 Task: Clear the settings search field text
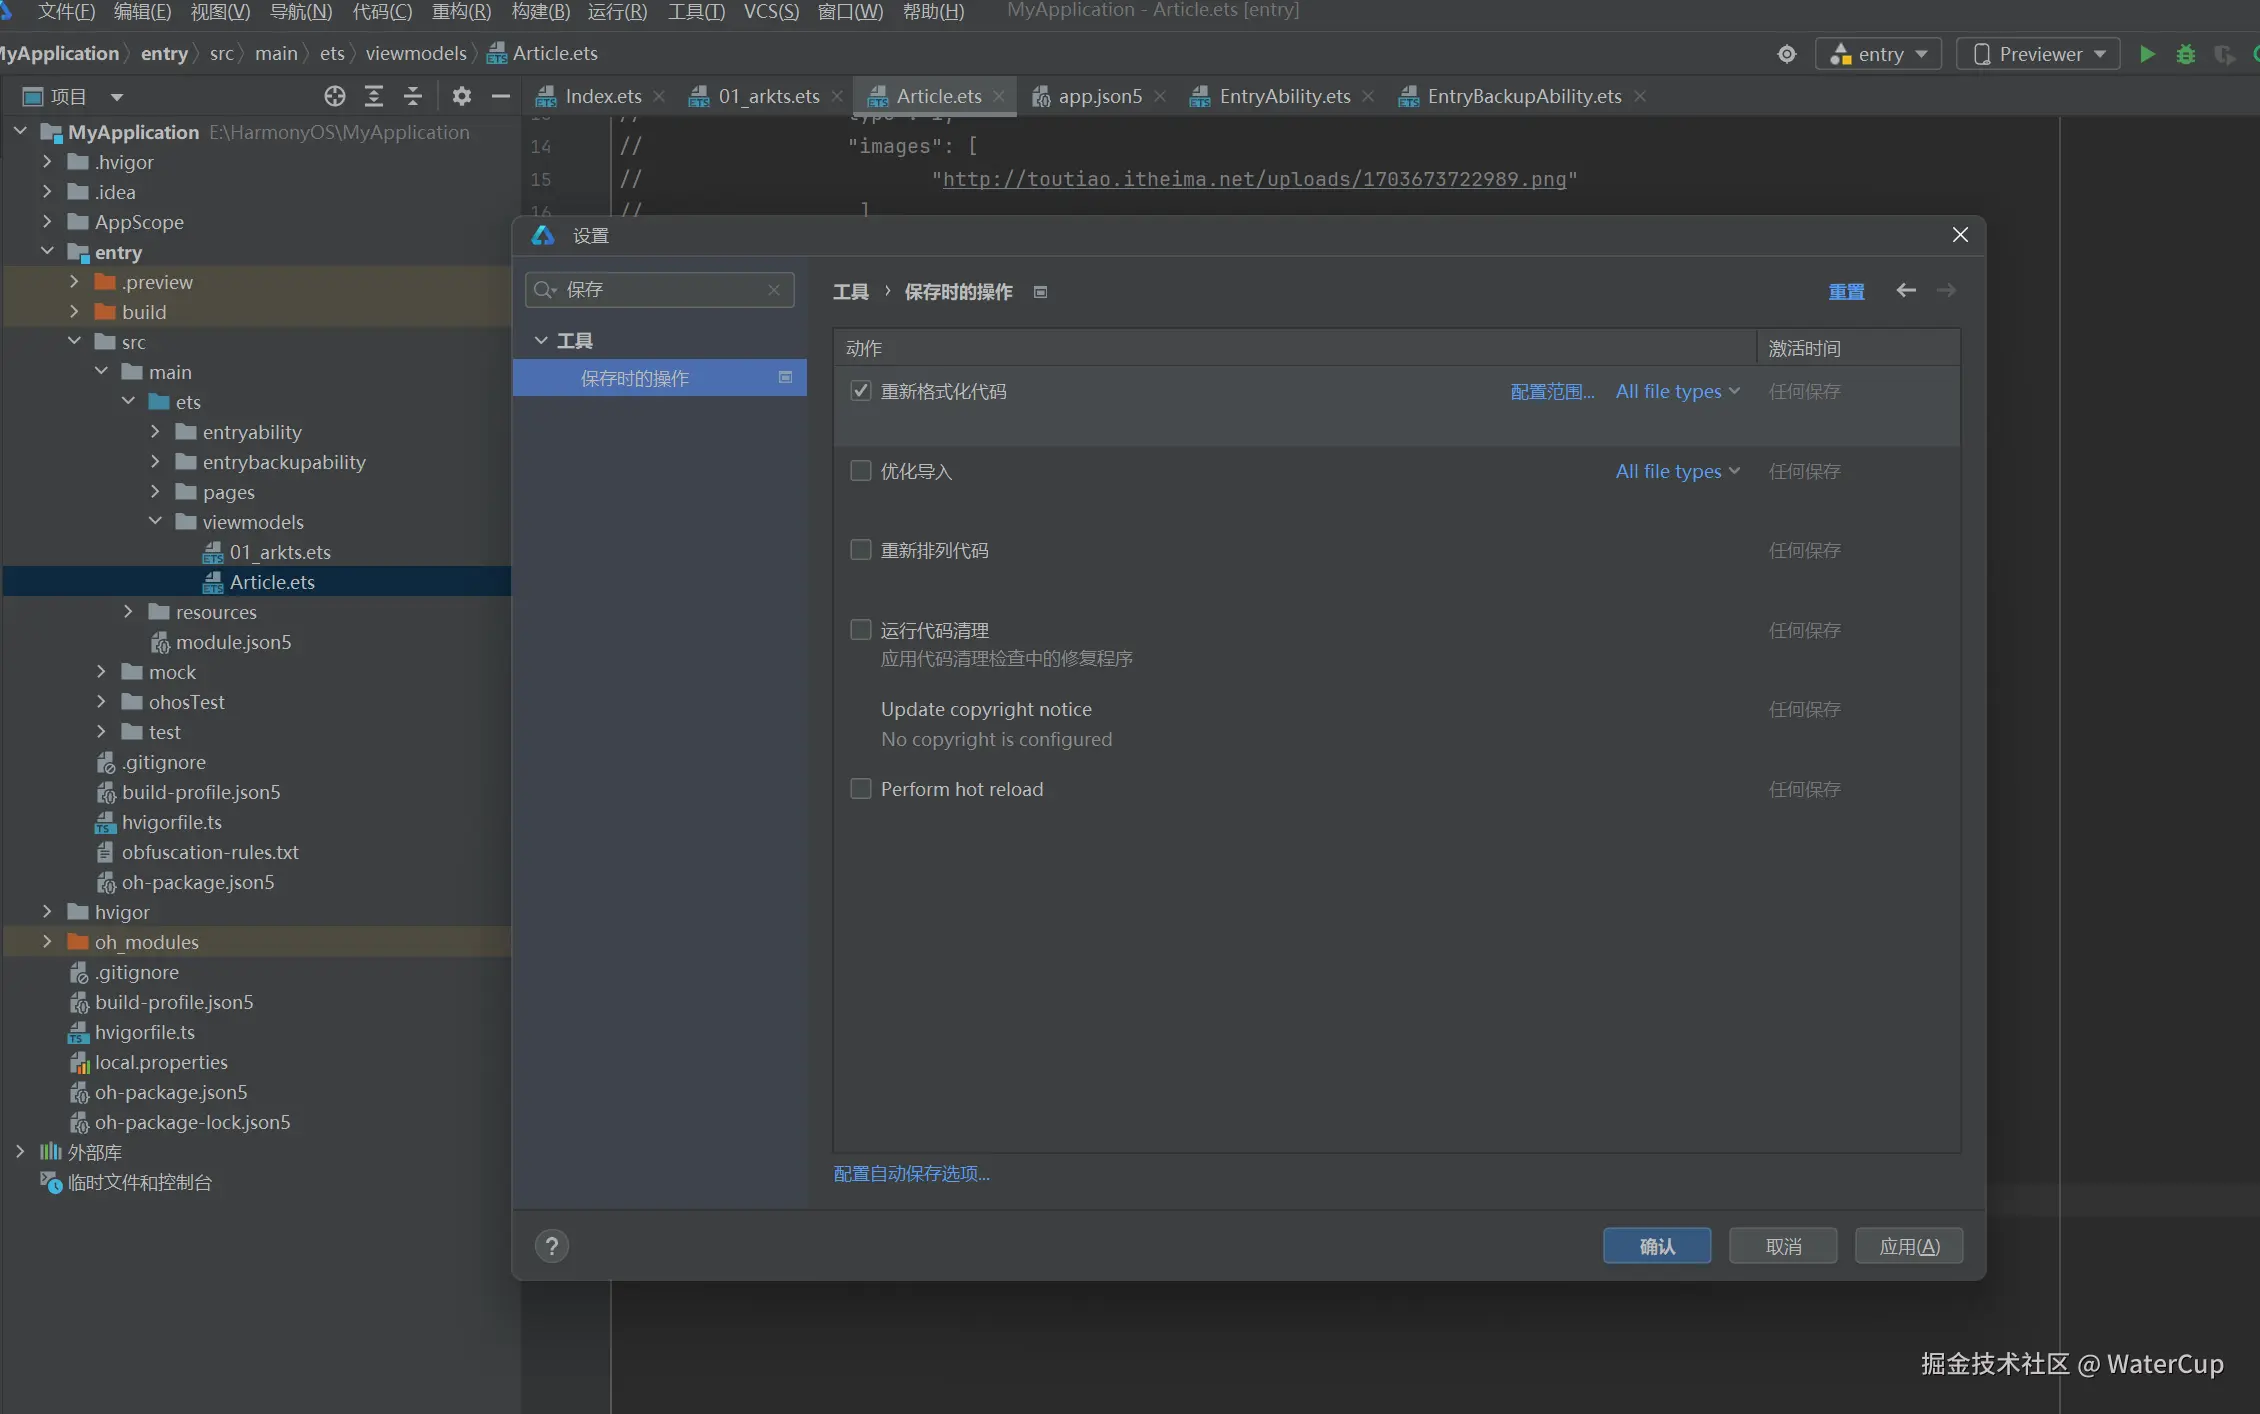tap(773, 290)
